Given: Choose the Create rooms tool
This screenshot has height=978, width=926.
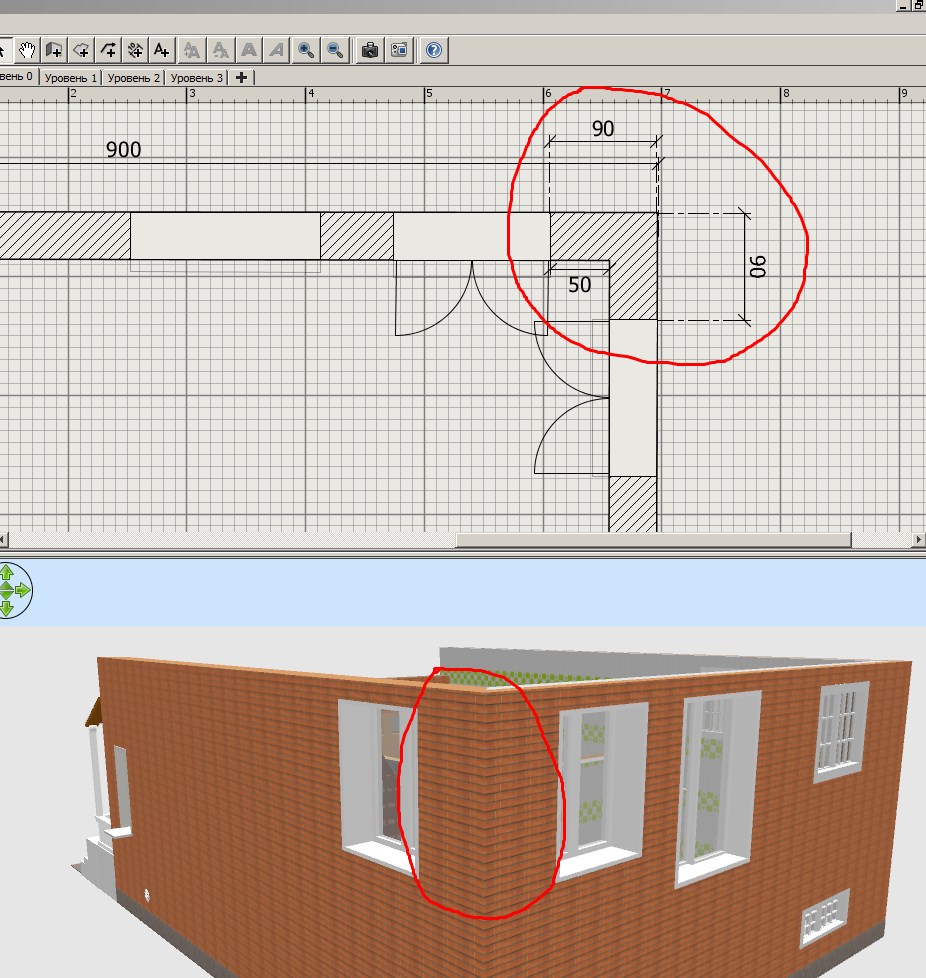Looking at the screenshot, I should tap(81, 50).
